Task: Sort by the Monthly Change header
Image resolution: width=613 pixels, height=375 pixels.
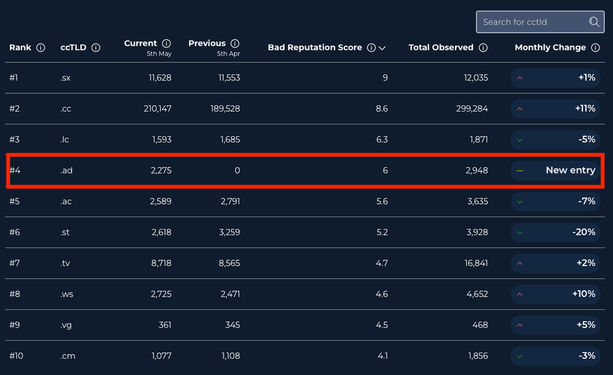Action: pyautogui.click(x=550, y=47)
